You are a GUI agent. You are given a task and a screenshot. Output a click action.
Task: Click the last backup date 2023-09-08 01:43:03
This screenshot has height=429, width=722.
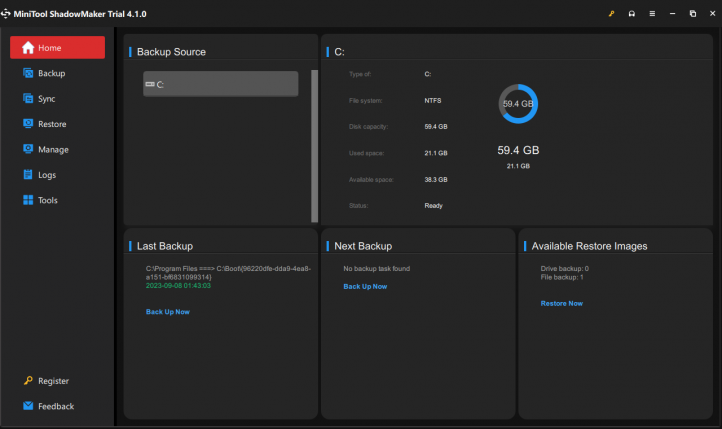pos(178,286)
